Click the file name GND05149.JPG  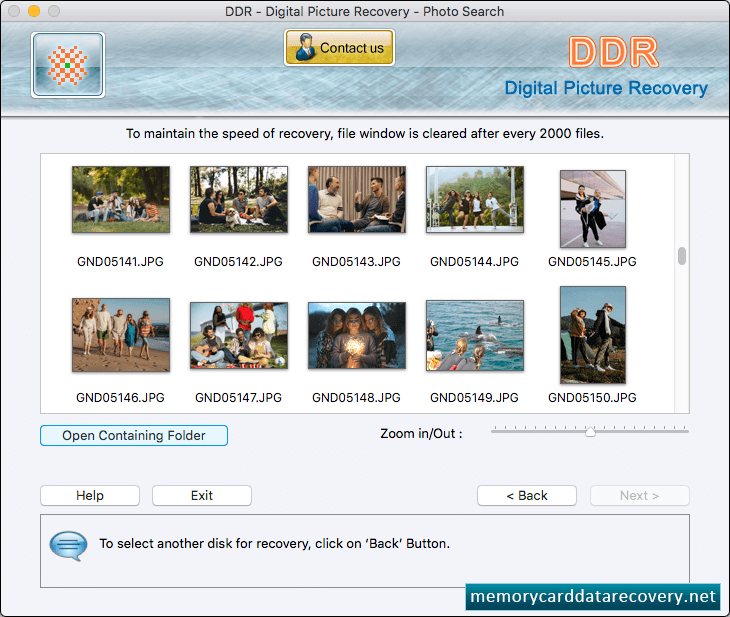coord(474,398)
